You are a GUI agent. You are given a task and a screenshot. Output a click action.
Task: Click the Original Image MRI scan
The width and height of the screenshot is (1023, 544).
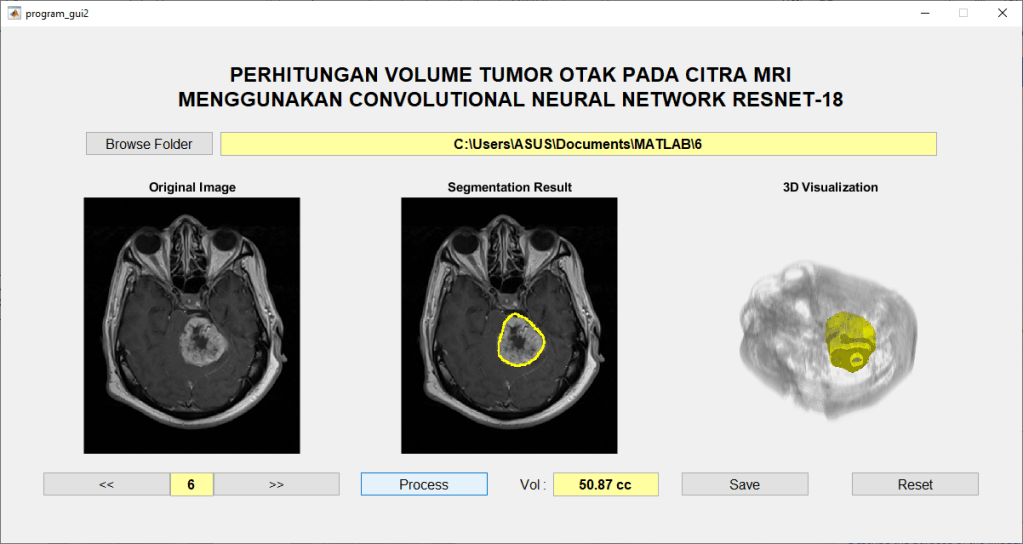[x=192, y=325]
